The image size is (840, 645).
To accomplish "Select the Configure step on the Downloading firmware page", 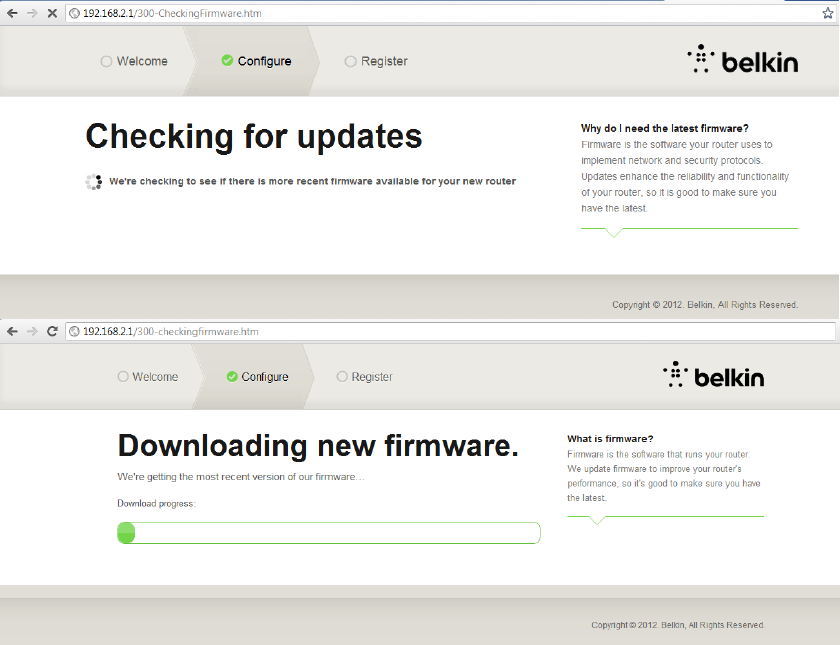I will coord(258,377).
